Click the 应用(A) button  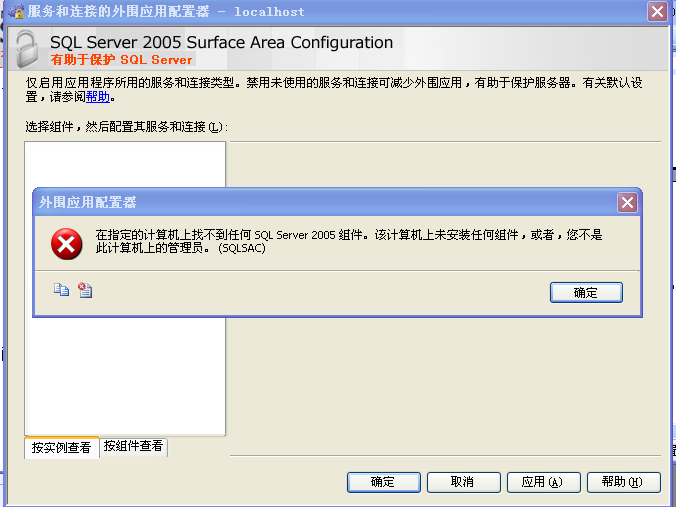click(x=543, y=482)
